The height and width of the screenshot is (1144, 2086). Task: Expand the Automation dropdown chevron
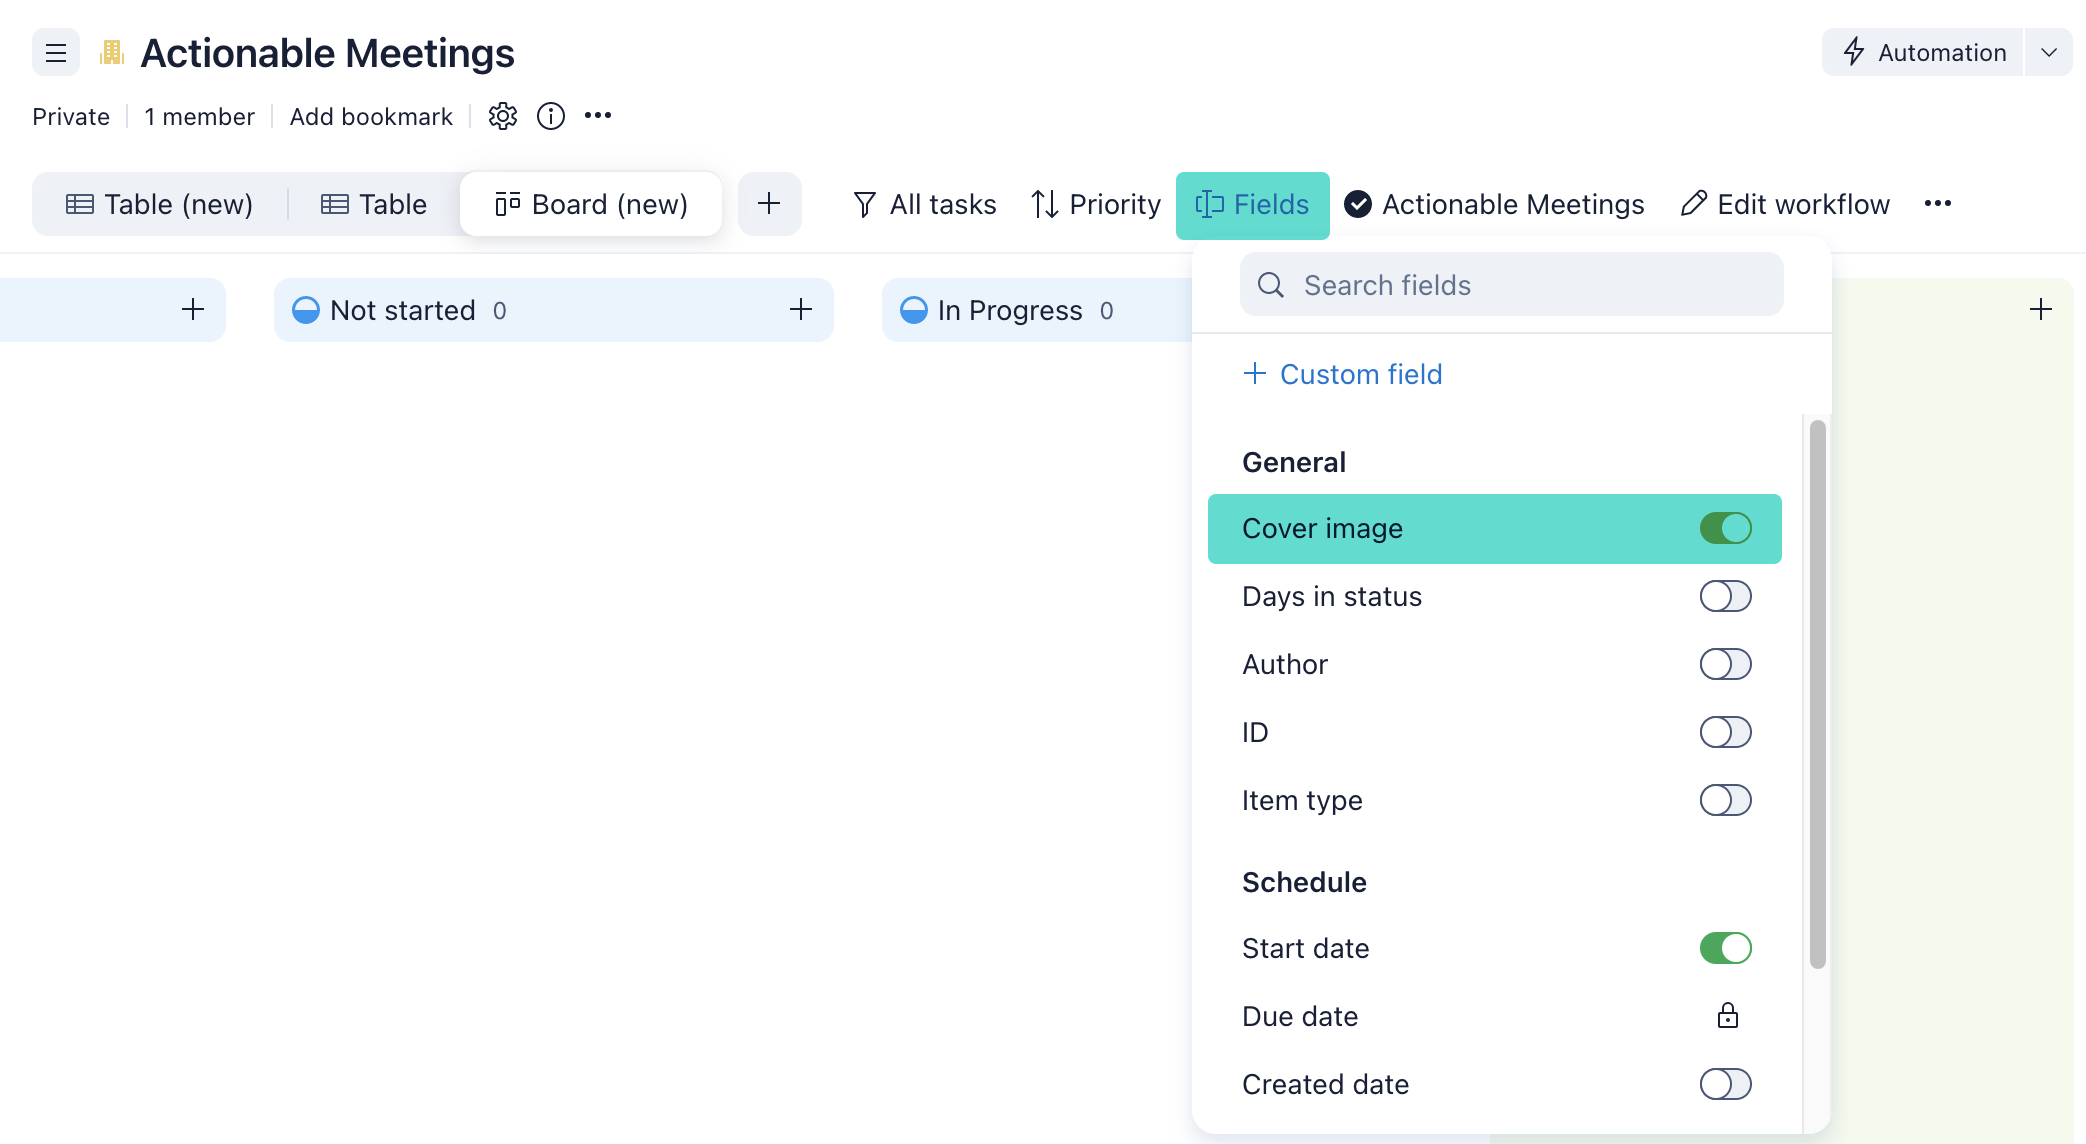[x=2048, y=53]
